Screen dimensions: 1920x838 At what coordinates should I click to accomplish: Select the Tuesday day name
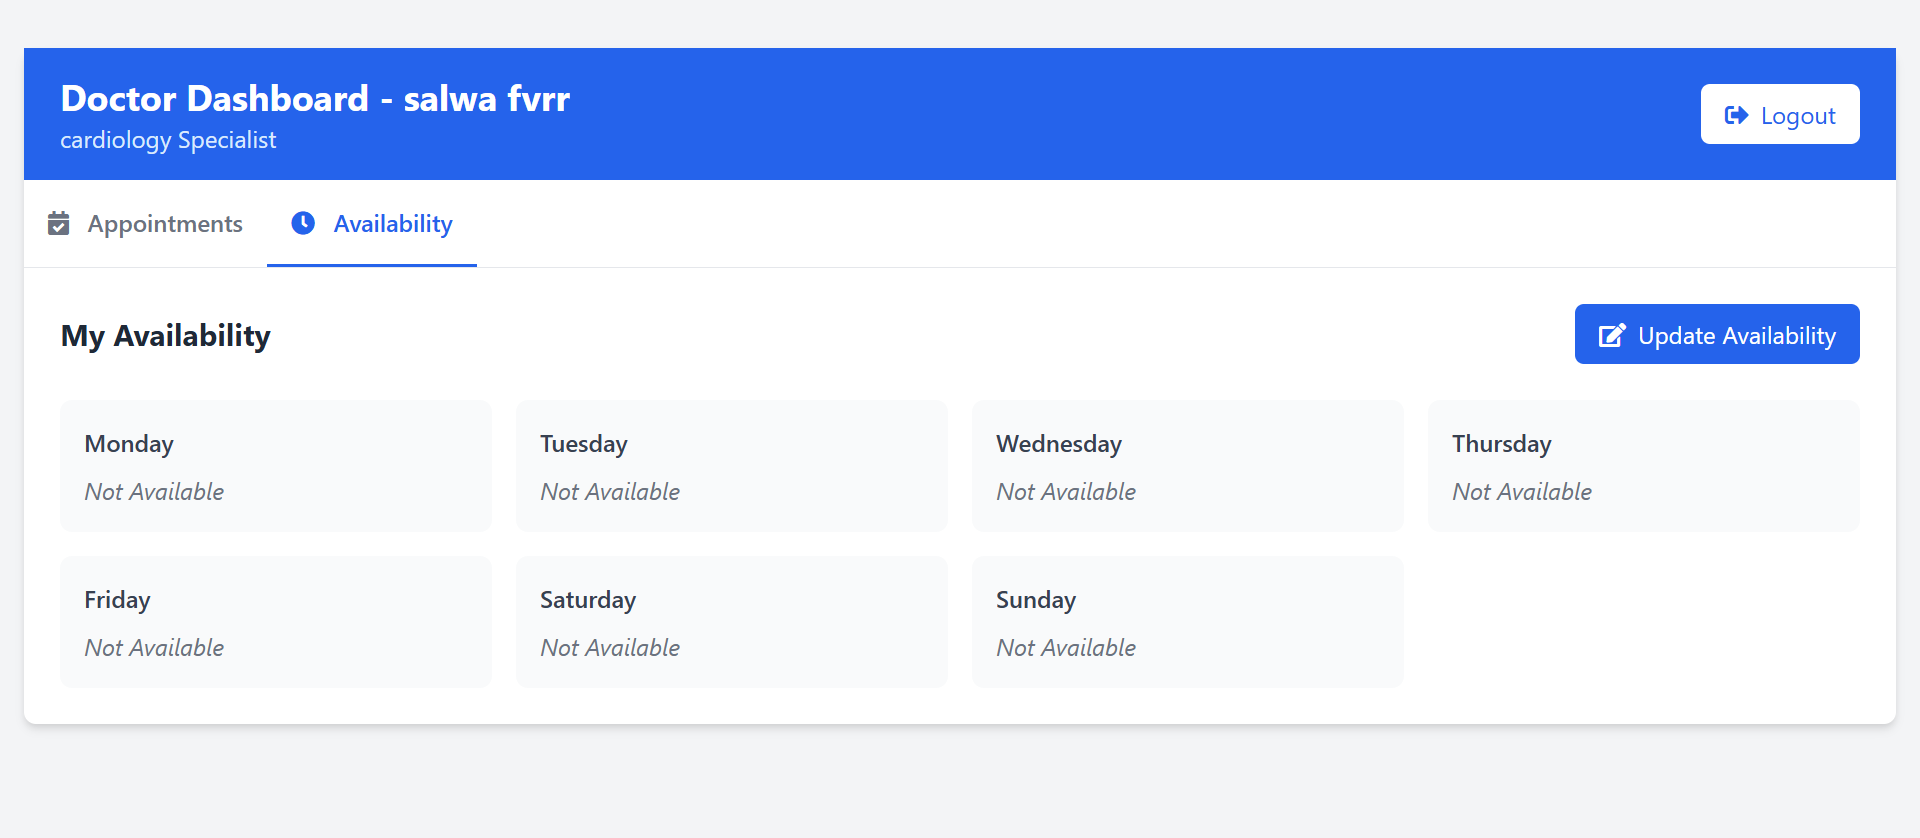point(584,444)
